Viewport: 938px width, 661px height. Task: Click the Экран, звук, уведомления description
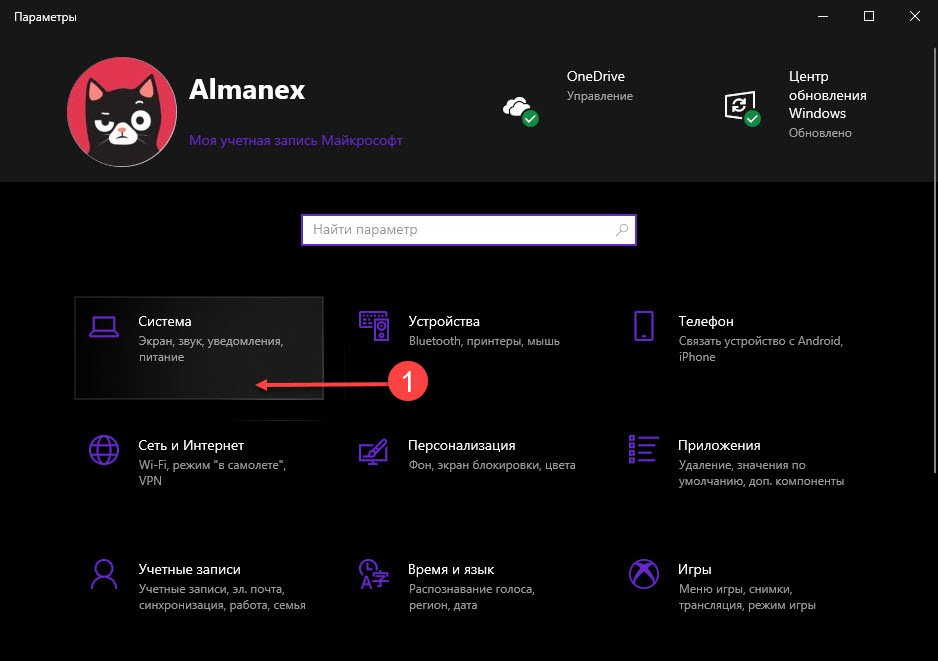211,349
